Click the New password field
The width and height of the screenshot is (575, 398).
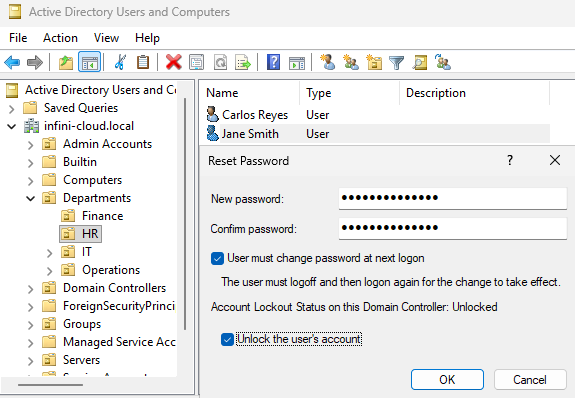point(453,198)
